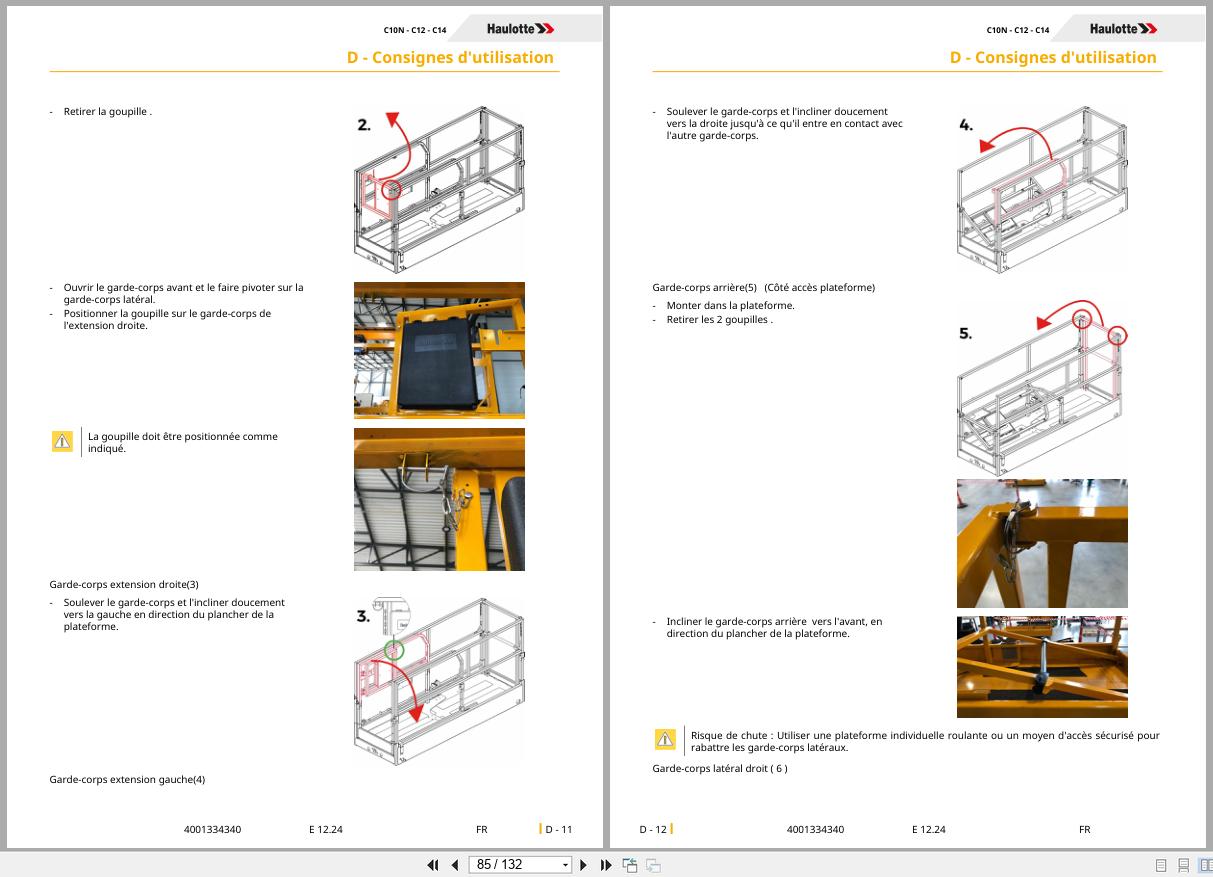
Task: Jump to the last page
Action: 606,865
